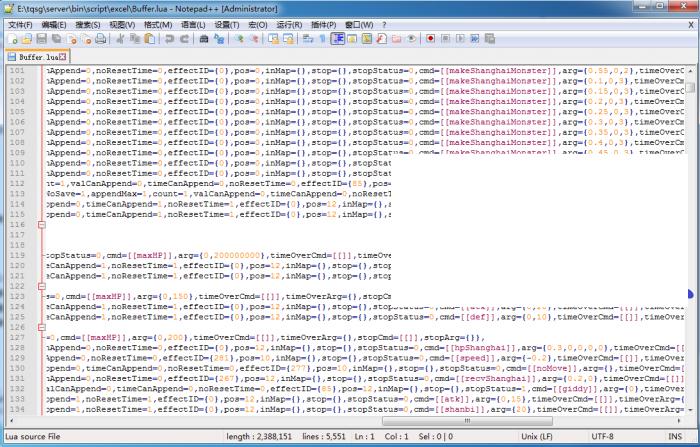
Task: Open Find dialog via binoculars icon
Action: coord(204,39)
